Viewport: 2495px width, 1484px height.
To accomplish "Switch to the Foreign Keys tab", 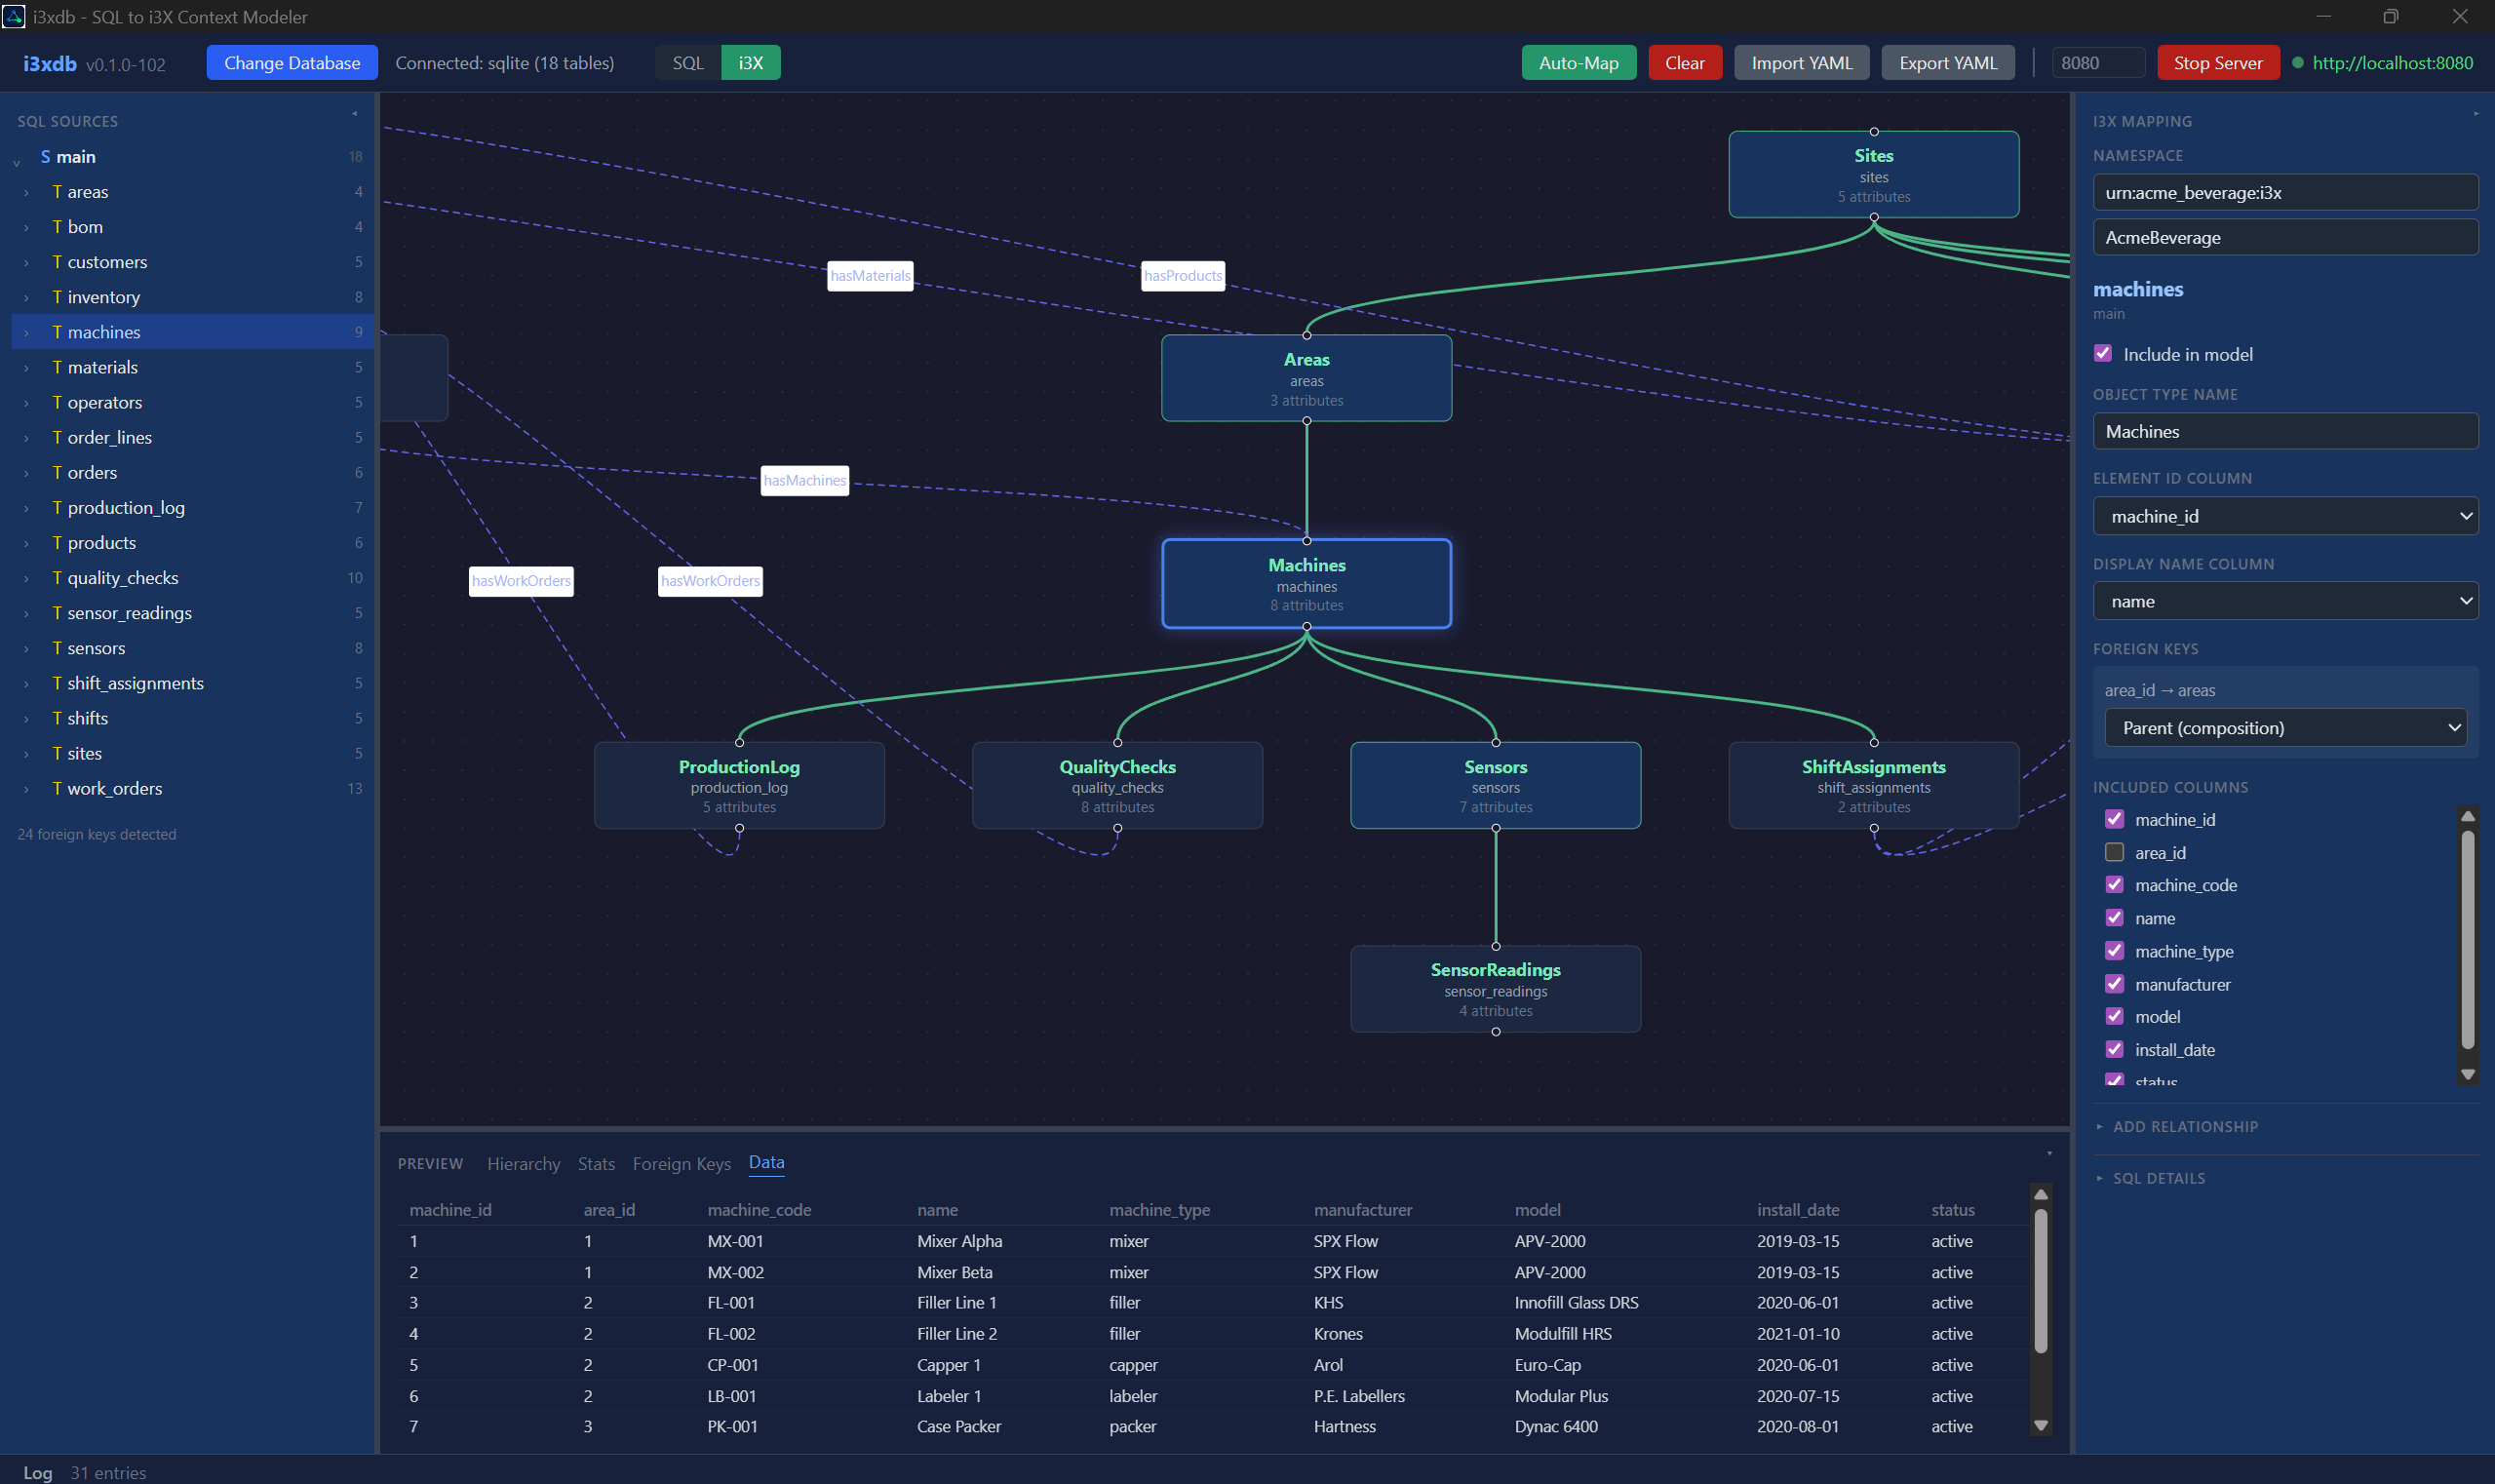I will [681, 1163].
